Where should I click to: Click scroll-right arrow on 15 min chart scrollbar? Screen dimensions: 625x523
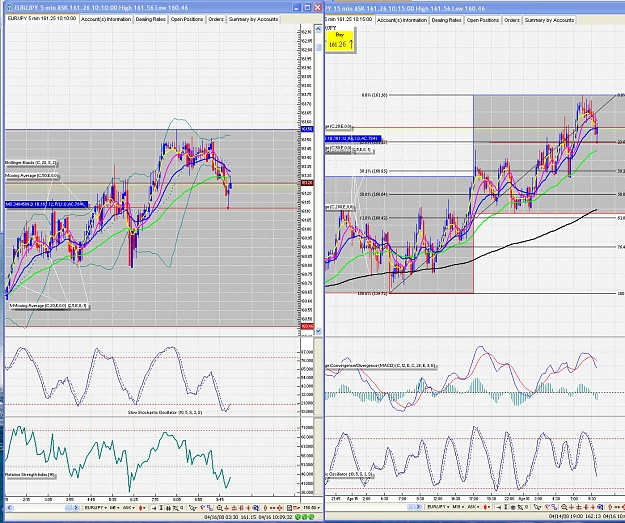(x=419, y=507)
